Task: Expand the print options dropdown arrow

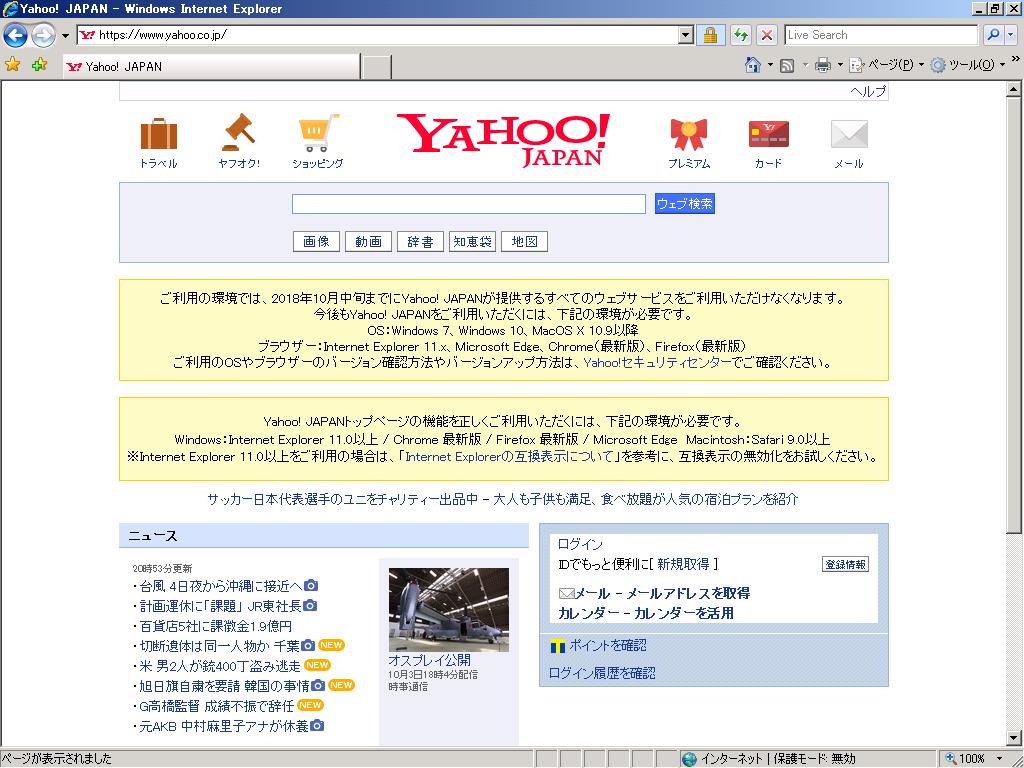Action: point(840,65)
